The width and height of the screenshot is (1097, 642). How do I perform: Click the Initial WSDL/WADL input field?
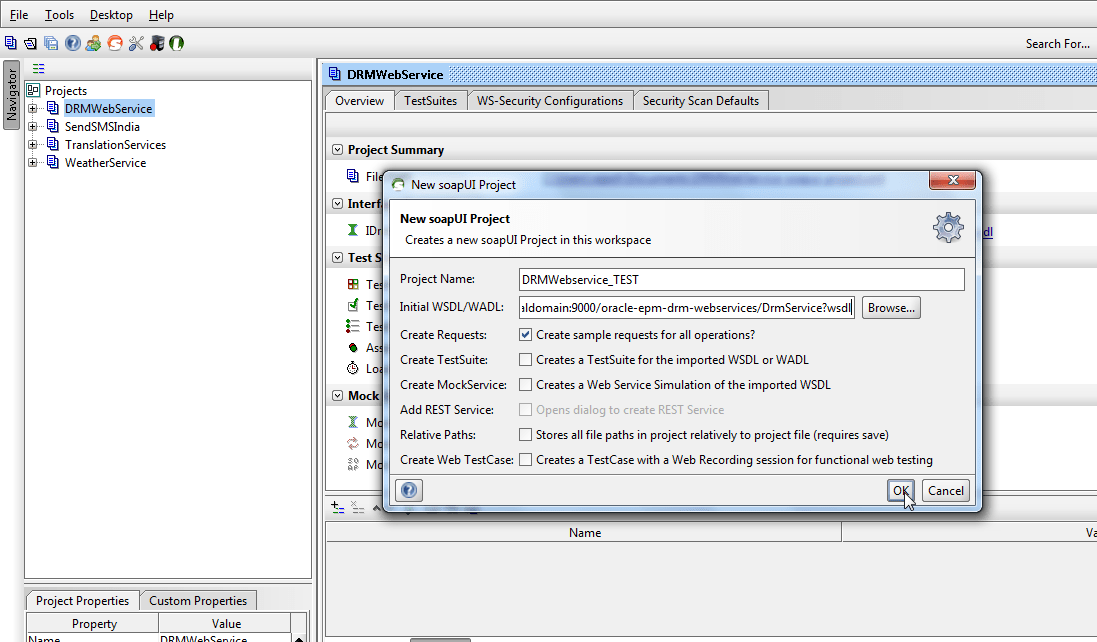click(x=687, y=308)
